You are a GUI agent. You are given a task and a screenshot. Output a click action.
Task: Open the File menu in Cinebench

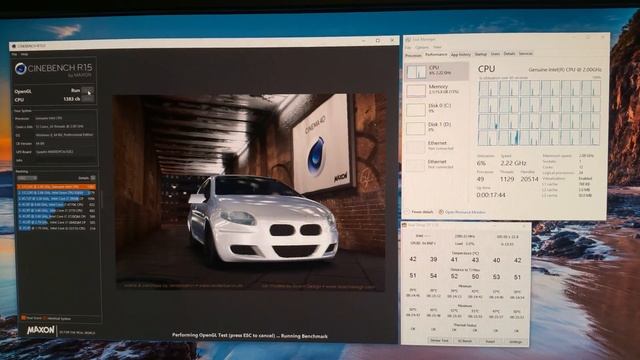coord(14,54)
